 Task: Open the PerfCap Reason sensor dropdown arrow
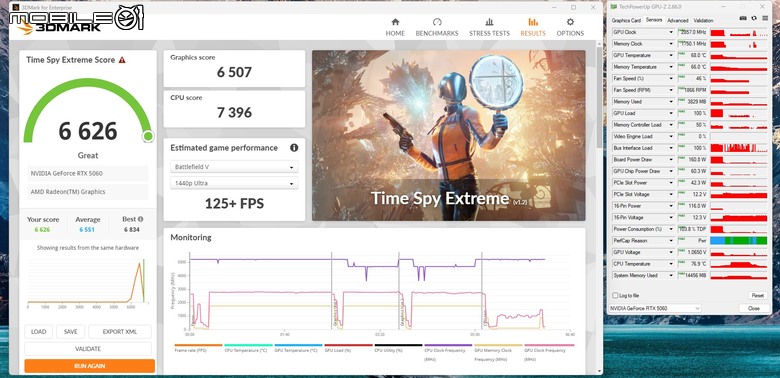pyautogui.click(x=671, y=241)
